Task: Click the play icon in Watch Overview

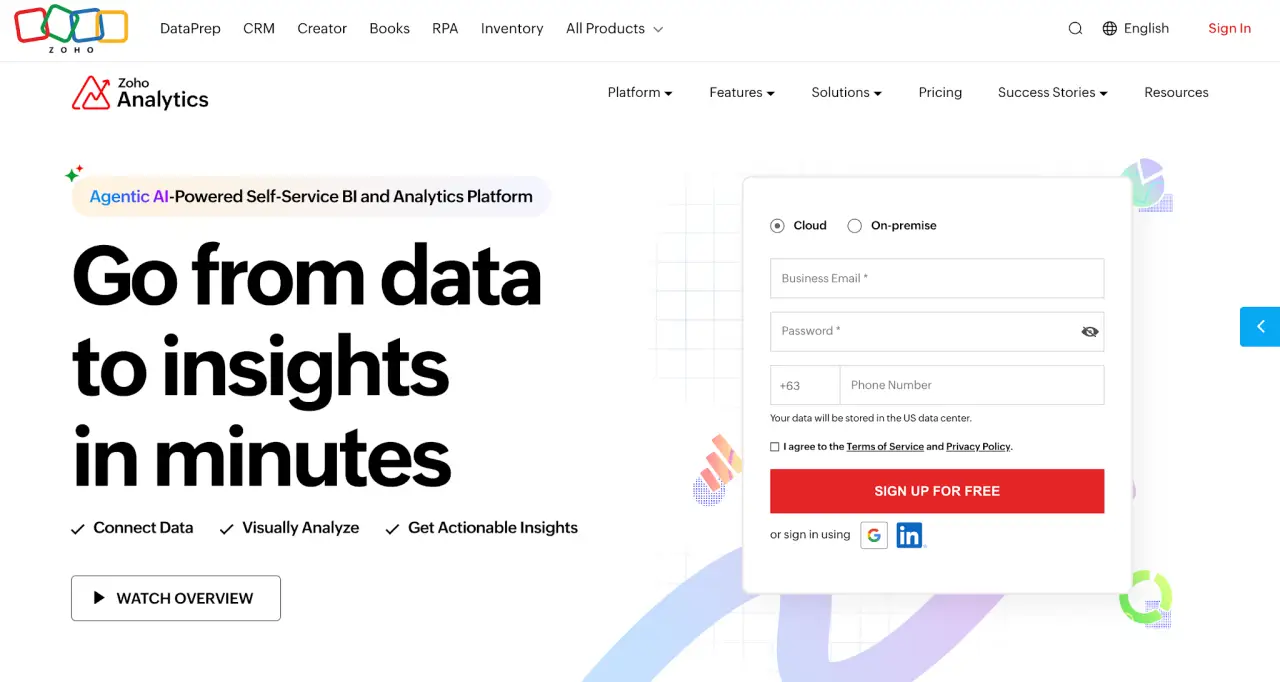Action: (99, 598)
